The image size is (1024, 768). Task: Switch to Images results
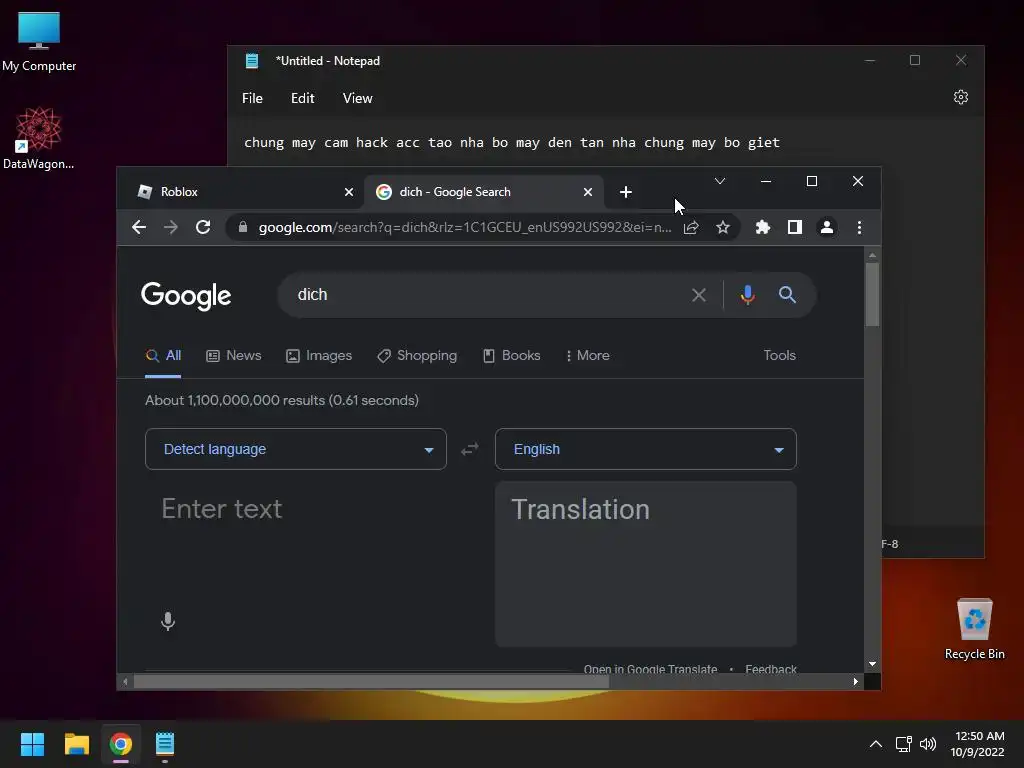tap(319, 355)
